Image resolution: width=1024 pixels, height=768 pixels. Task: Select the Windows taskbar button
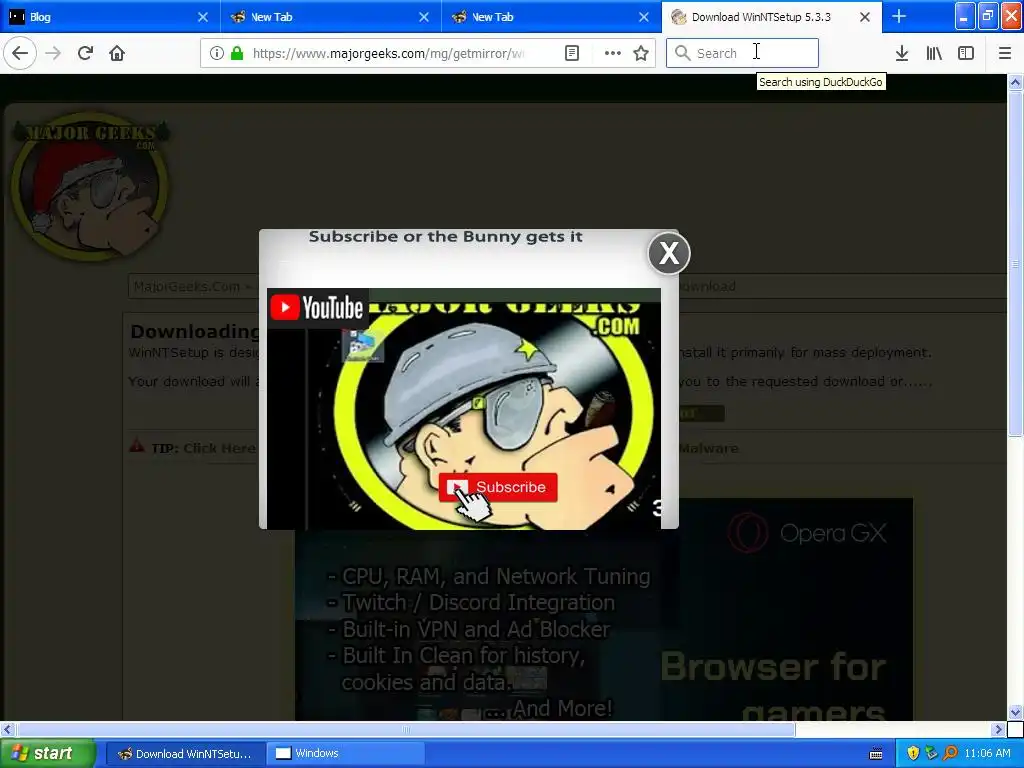point(346,754)
